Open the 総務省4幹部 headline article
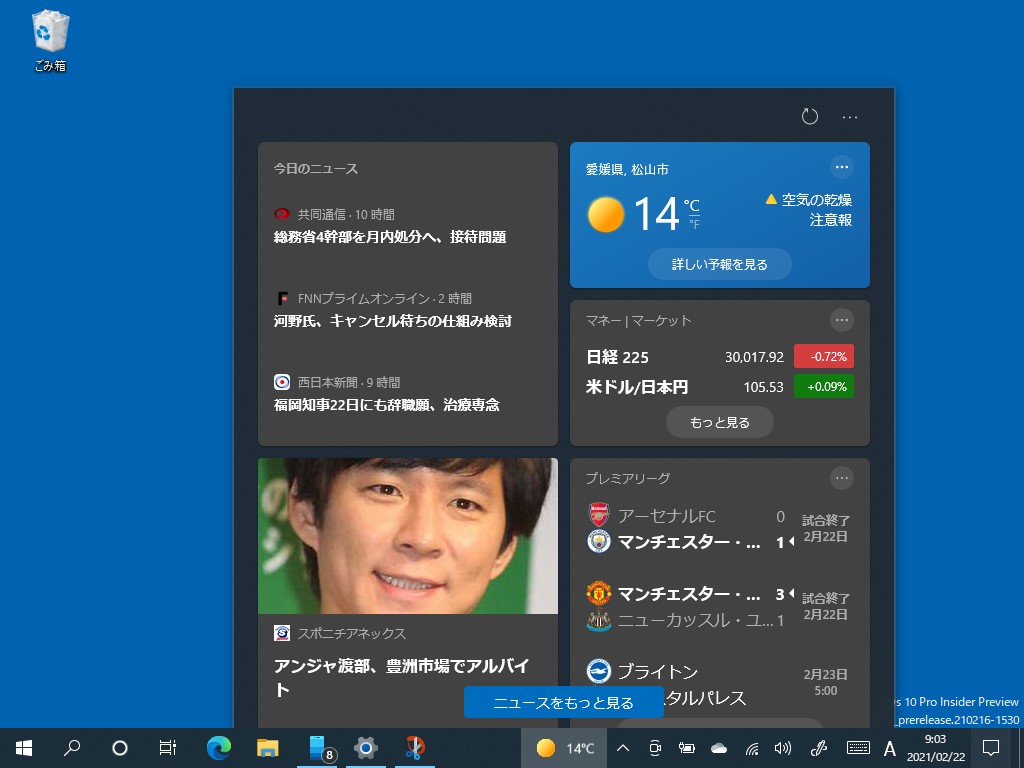The image size is (1024, 768). [x=390, y=237]
